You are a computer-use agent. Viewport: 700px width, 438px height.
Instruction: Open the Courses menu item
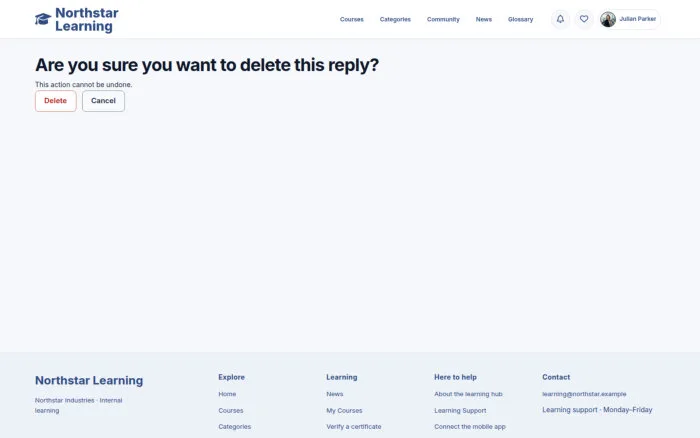click(x=352, y=19)
